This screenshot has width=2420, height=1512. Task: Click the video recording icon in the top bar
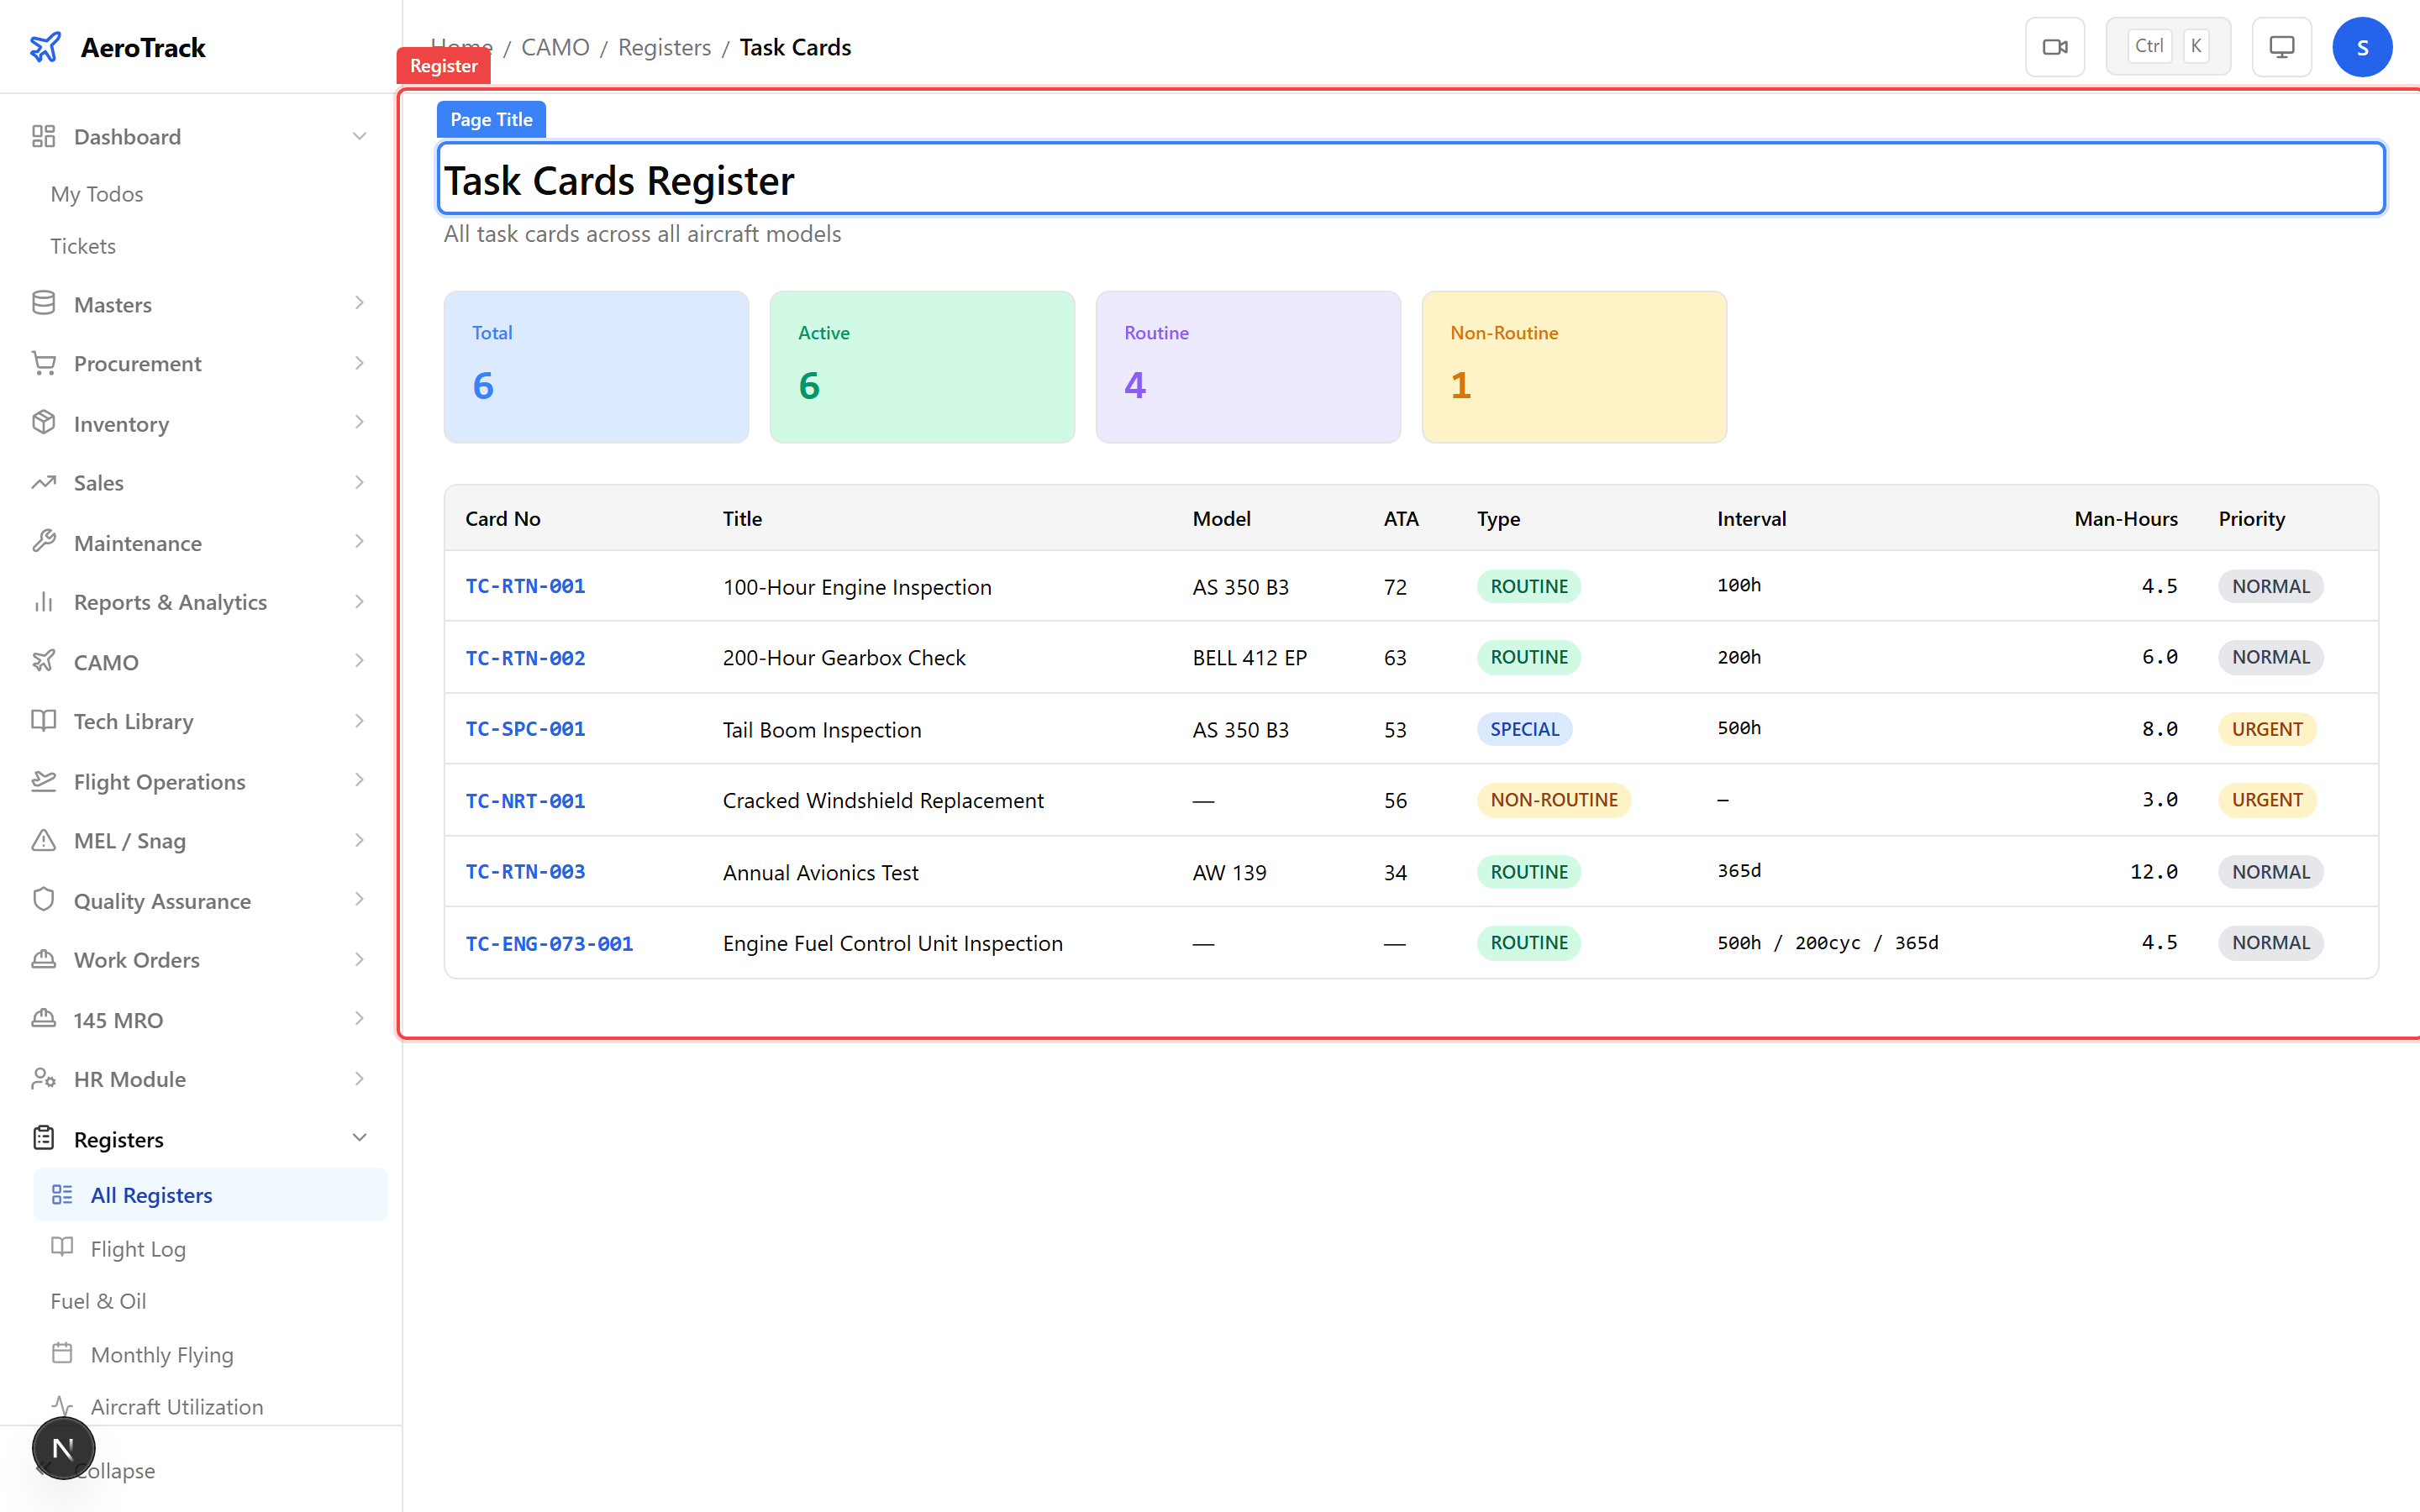(2055, 46)
